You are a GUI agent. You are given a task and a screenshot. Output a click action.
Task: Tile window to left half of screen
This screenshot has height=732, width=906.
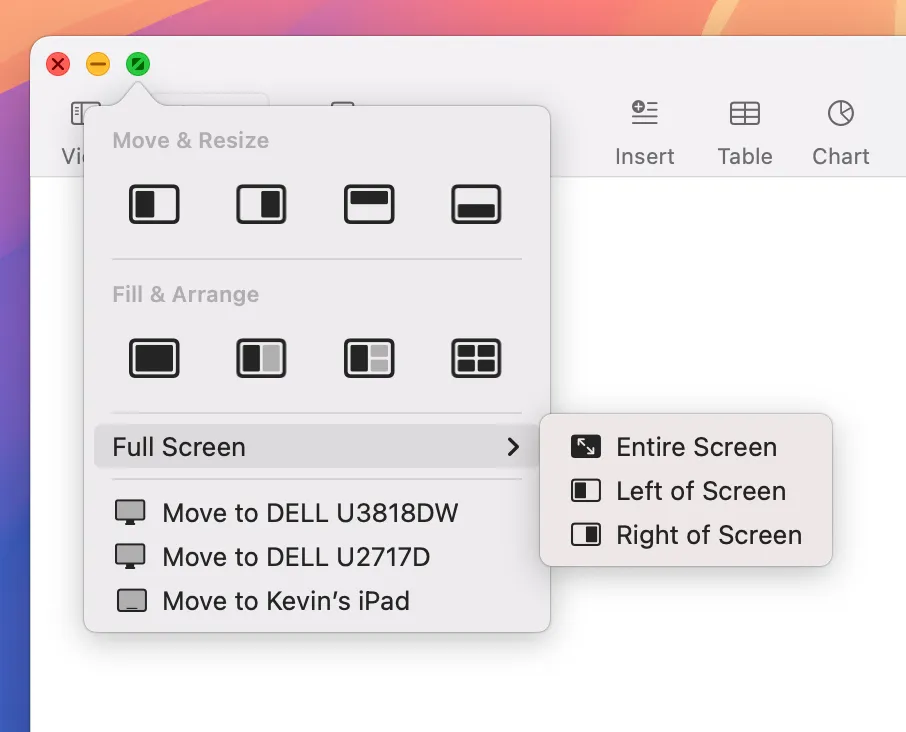(154, 204)
